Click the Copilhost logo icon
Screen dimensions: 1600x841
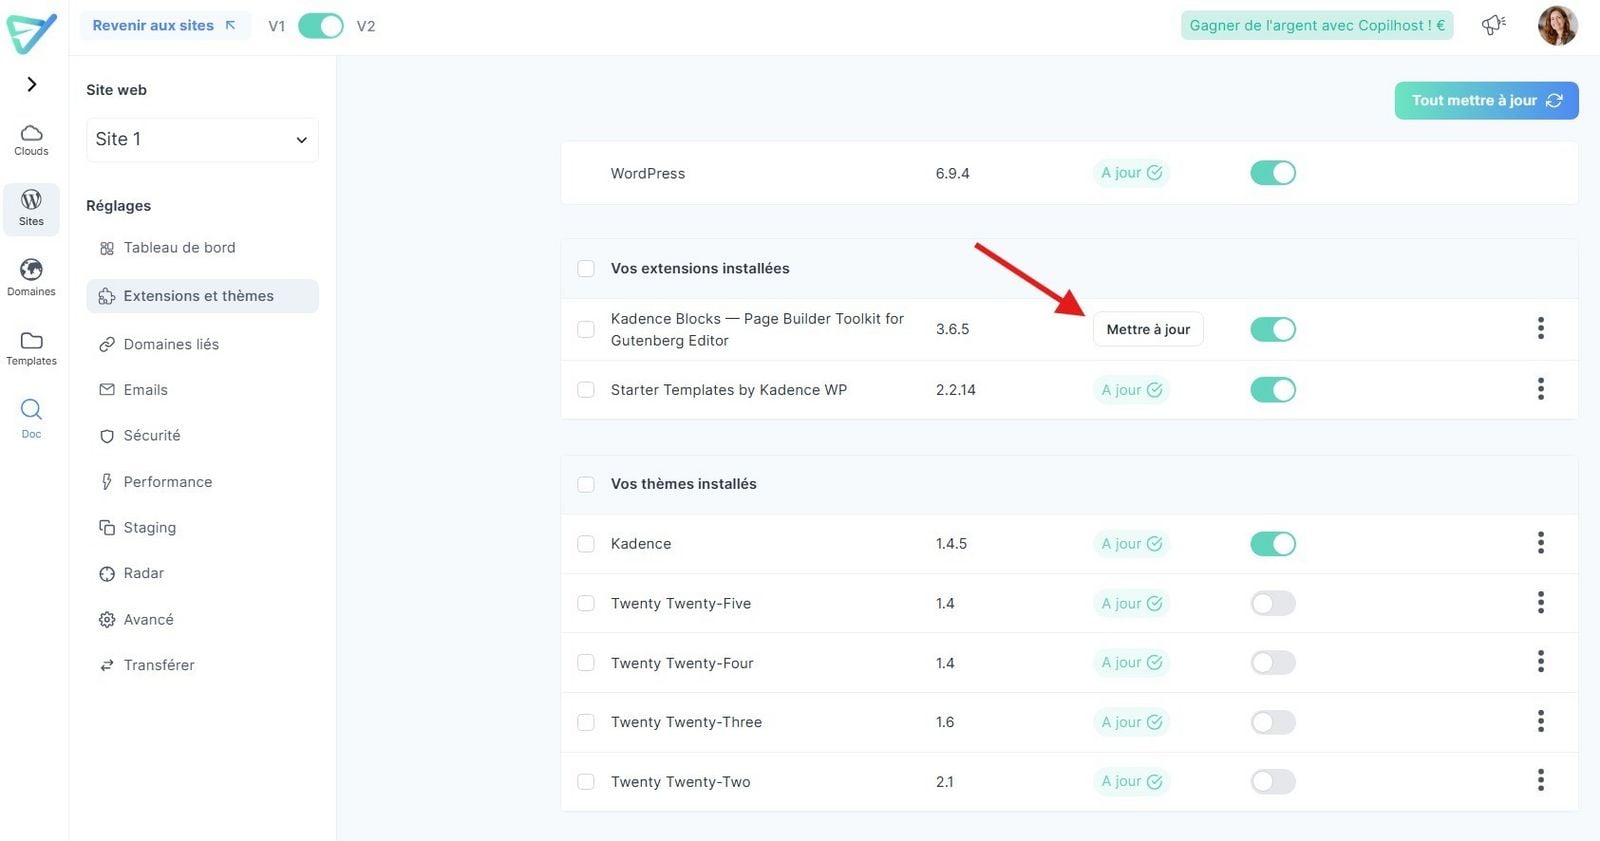click(x=32, y=32)
